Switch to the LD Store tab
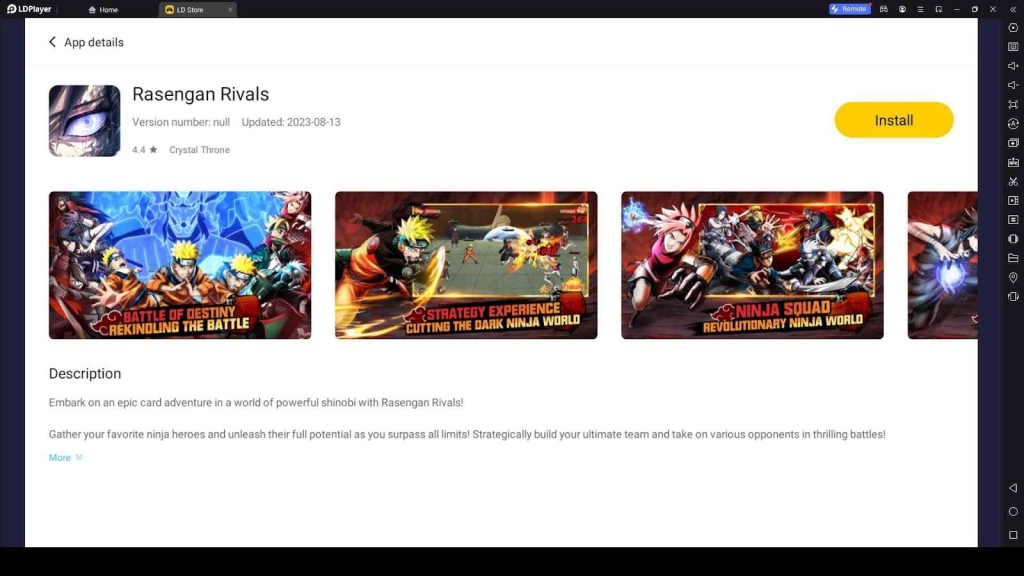 click(x=189, y=10)
